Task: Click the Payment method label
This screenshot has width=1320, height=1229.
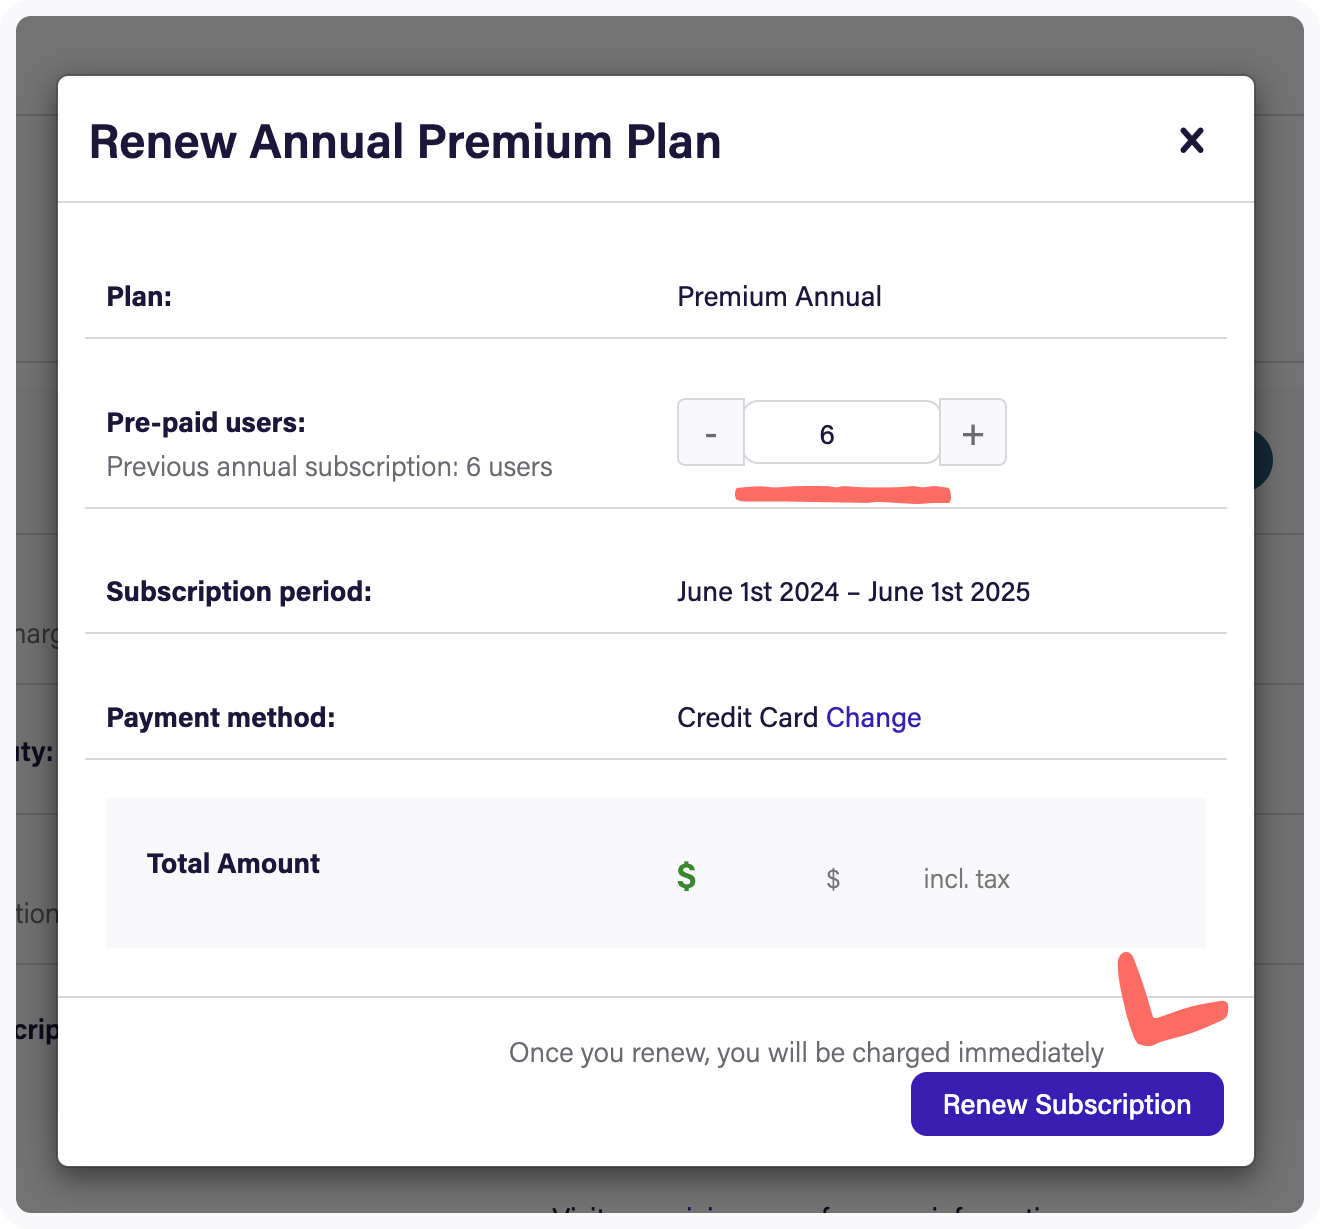Action: 221,718
